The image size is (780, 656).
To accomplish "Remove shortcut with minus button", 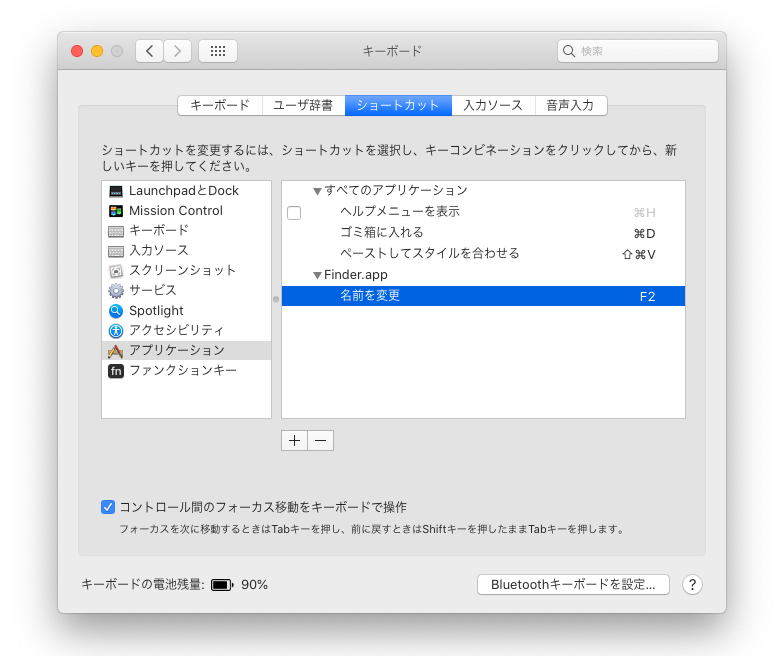I will [x=321, y=441].
